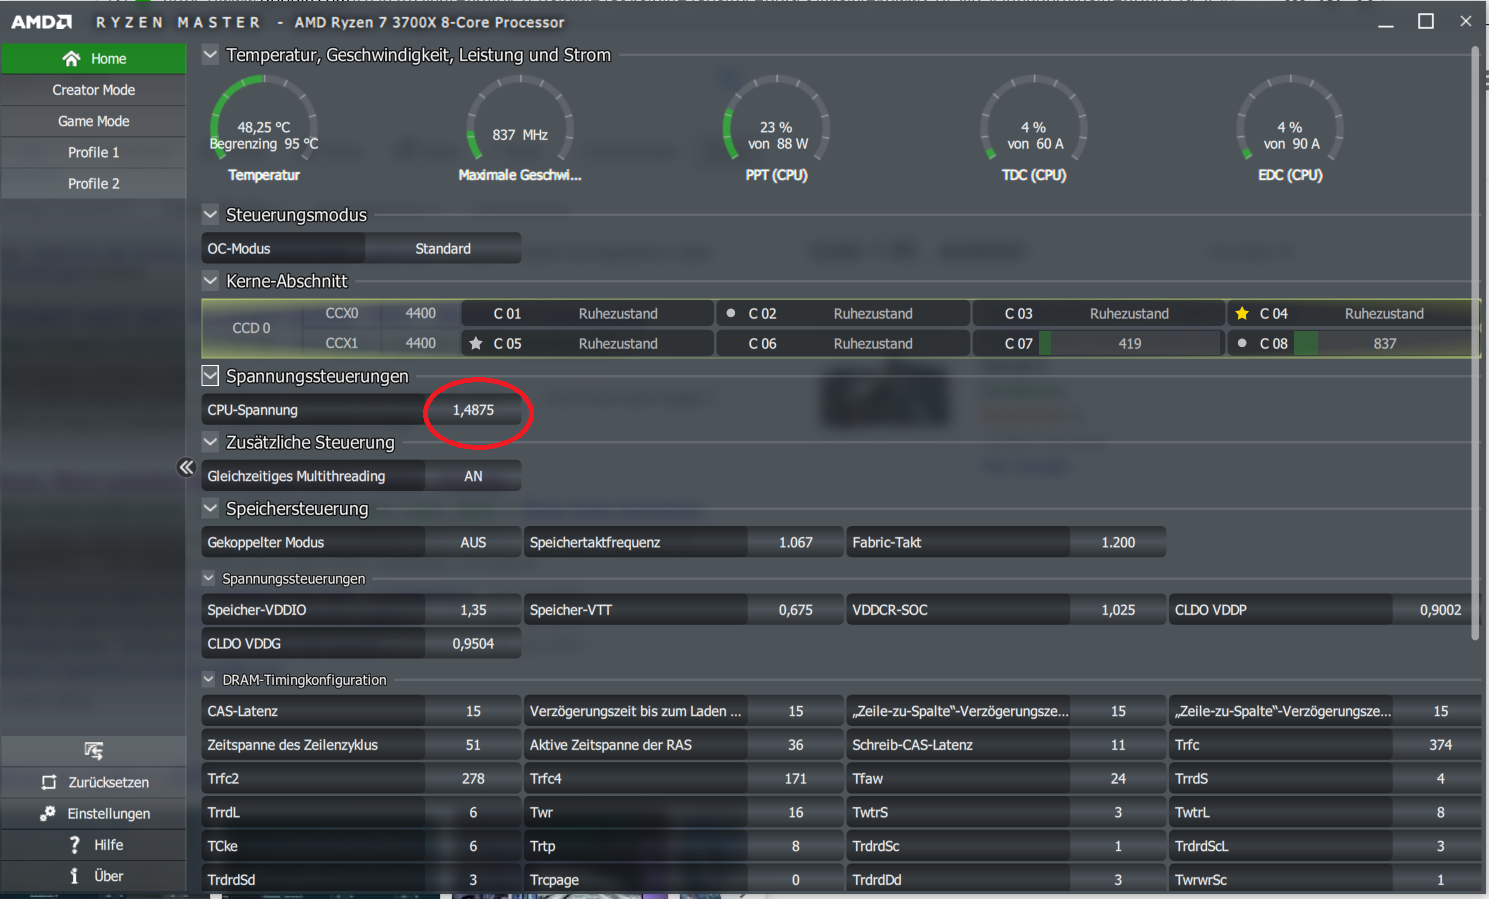Click the CPU-Spannung value 1,4875
The width and height of the screenshot is (1489, 899).
tap(473, 410)
